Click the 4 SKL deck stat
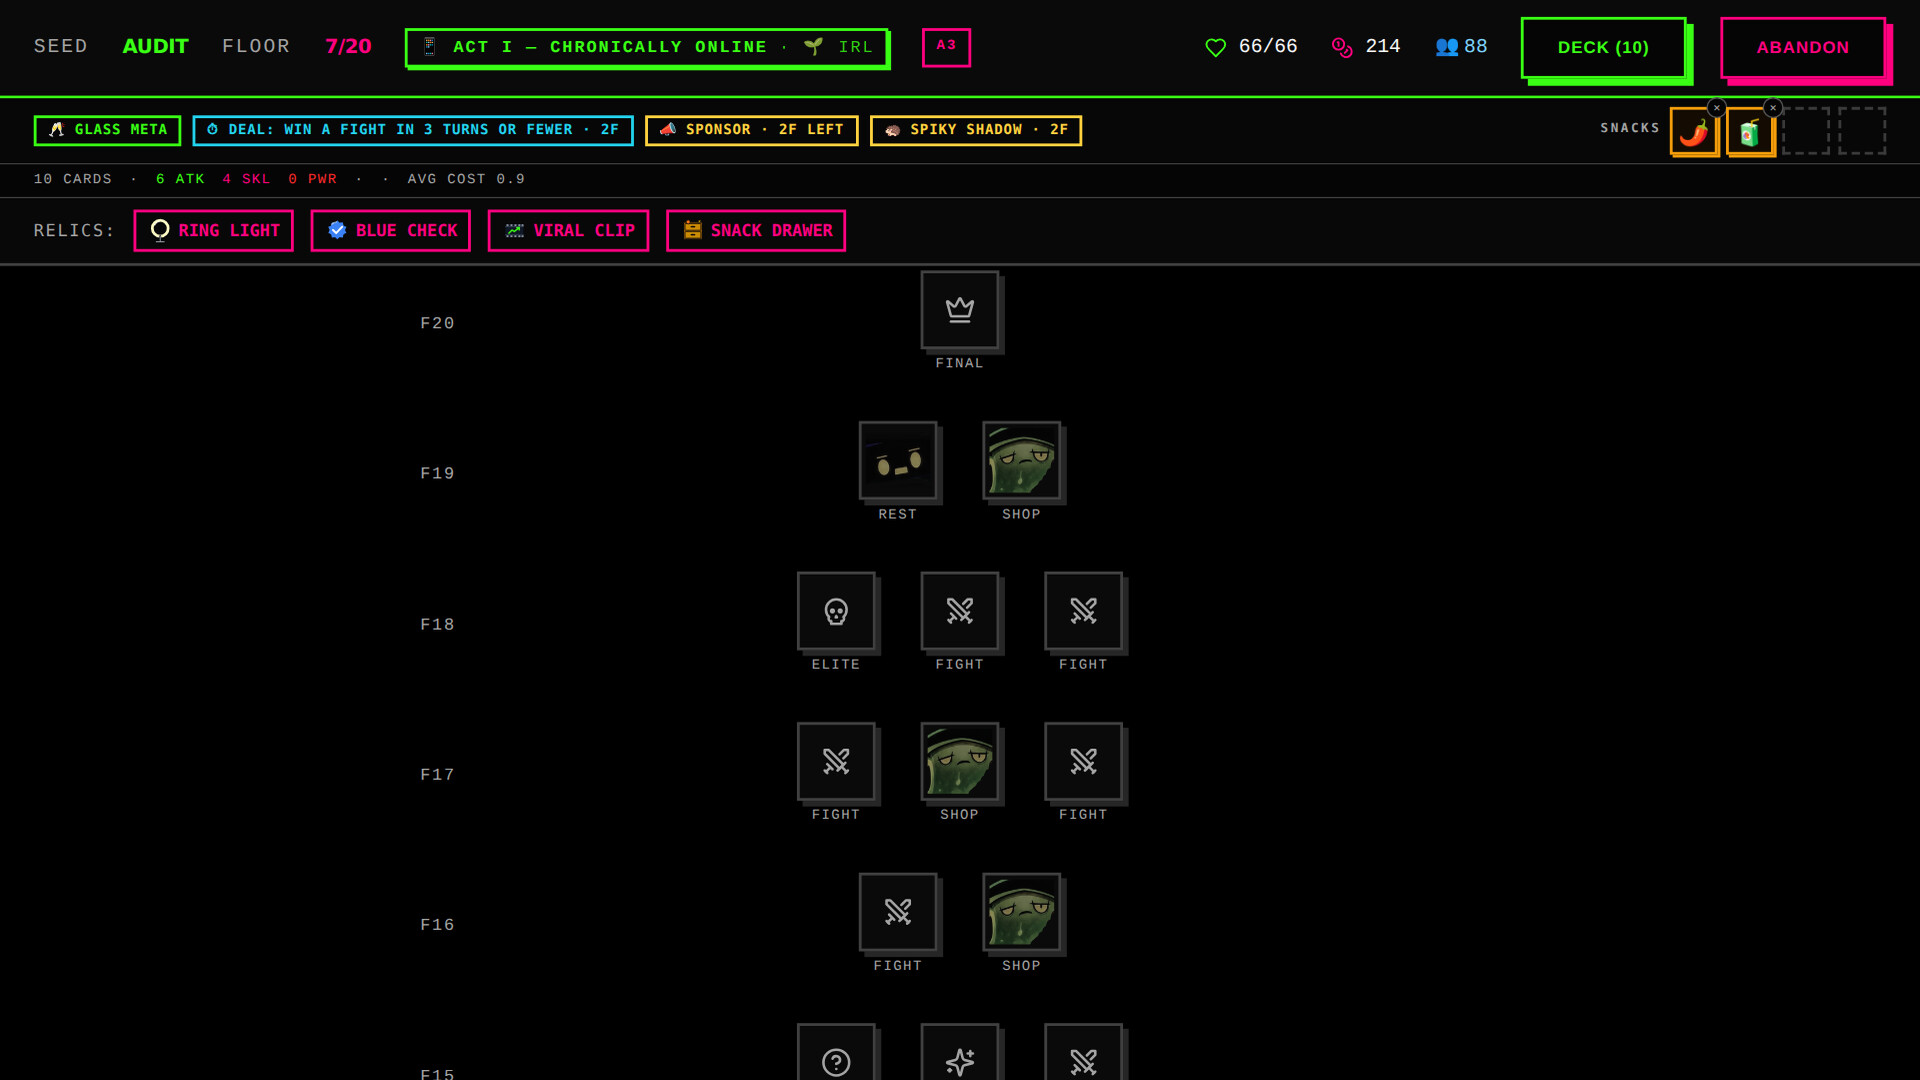1920x1080 pixels. point(247,179)
